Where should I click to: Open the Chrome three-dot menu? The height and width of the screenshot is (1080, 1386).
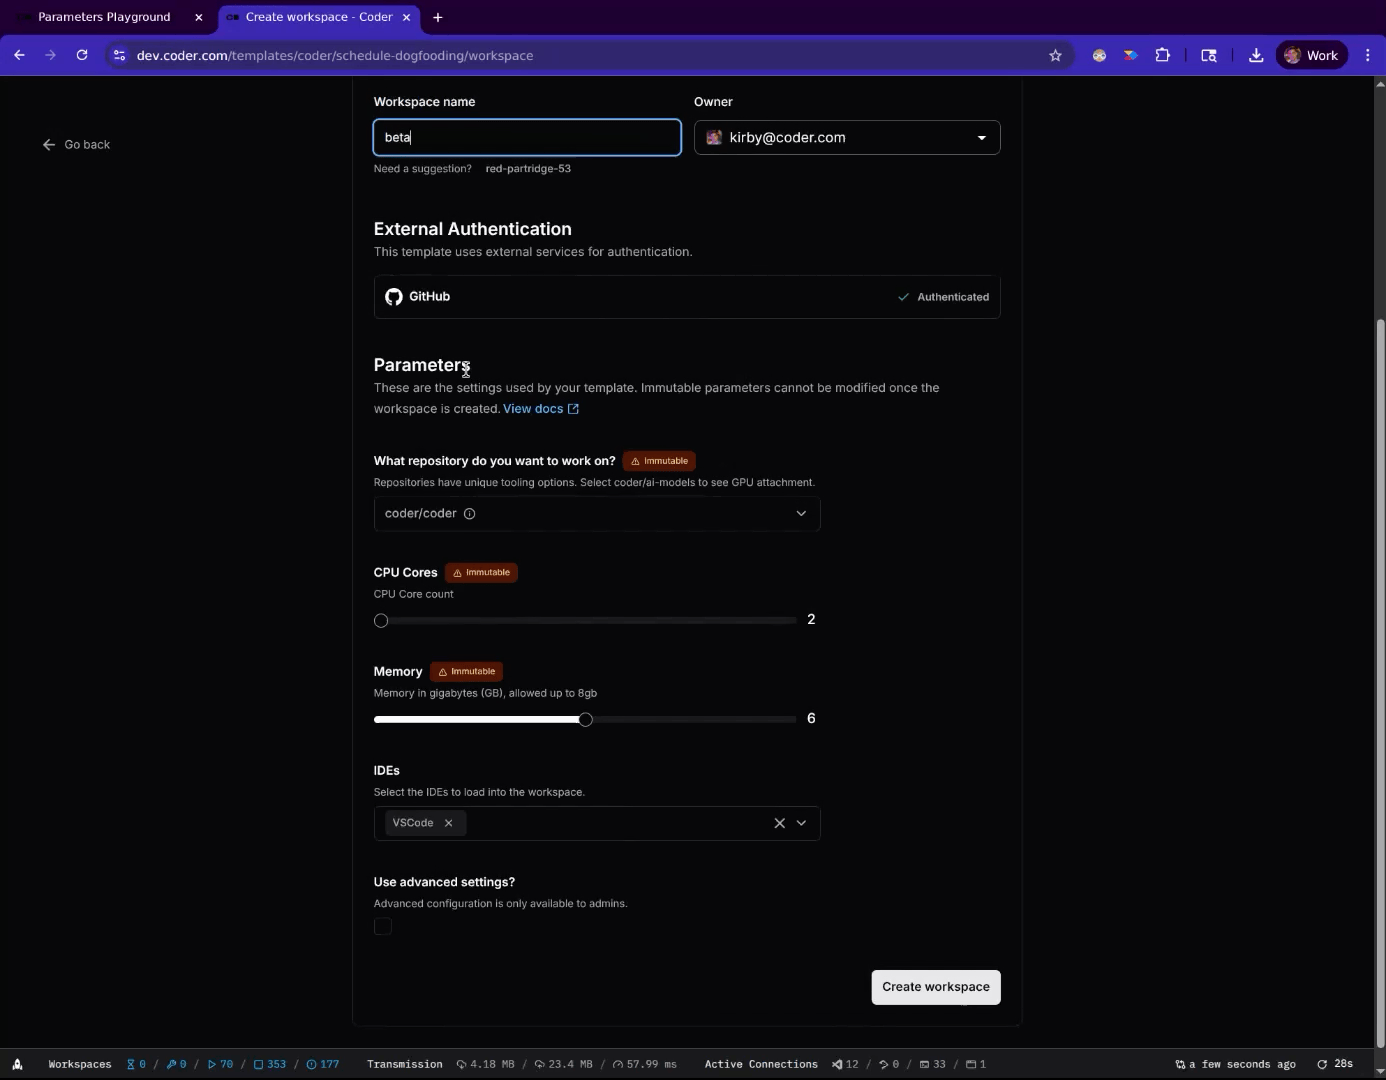point(1369,55)
